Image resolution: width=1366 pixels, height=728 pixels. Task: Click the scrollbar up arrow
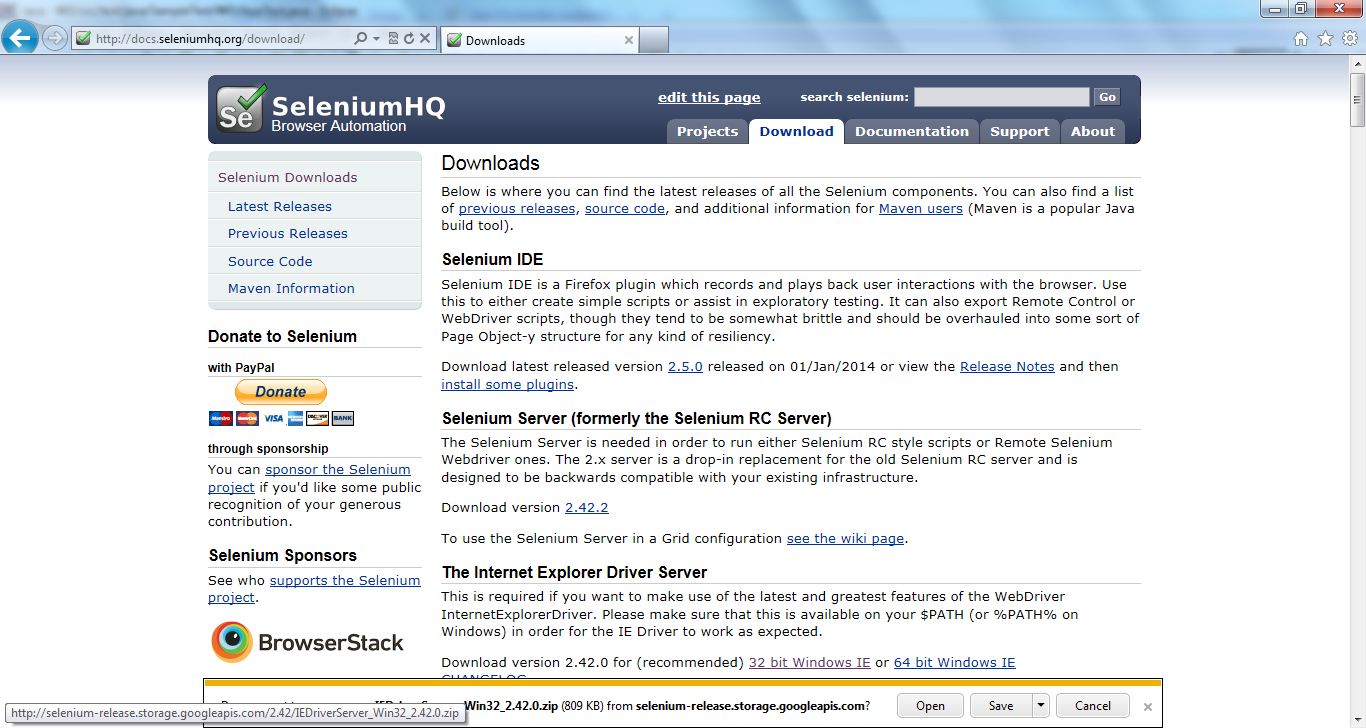pos(1357,66)
